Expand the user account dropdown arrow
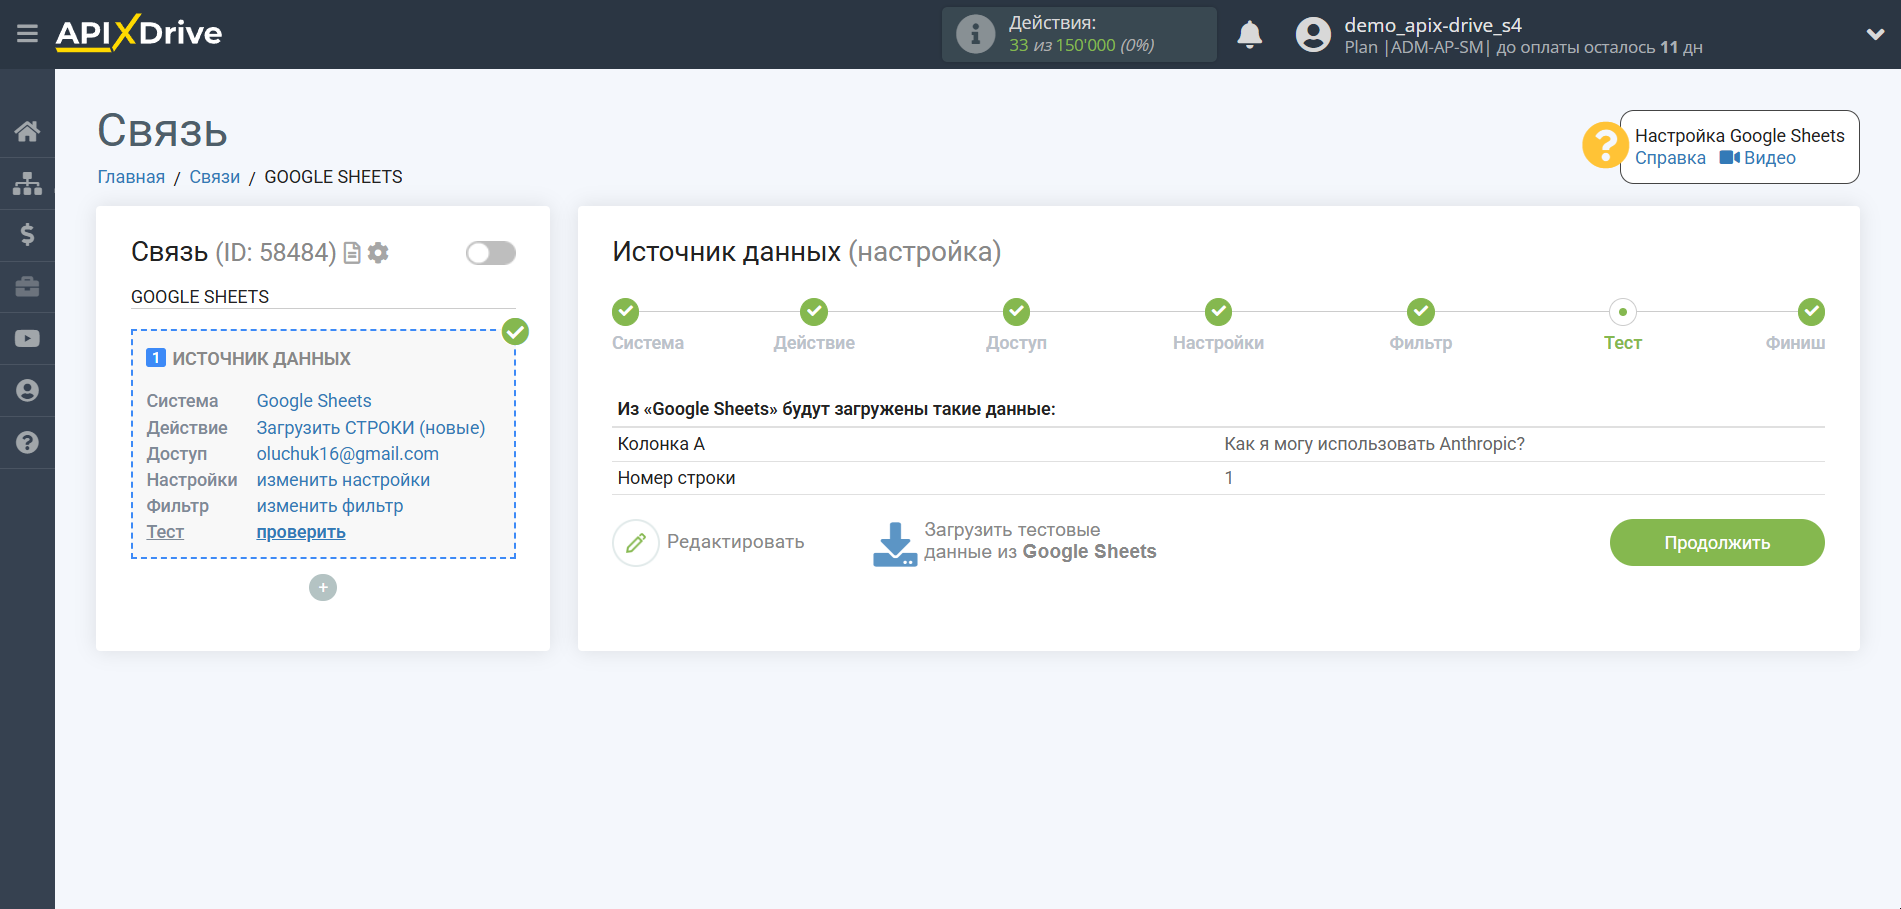The height and width of the screenshot is (909, 1901). coord(1874,35)
